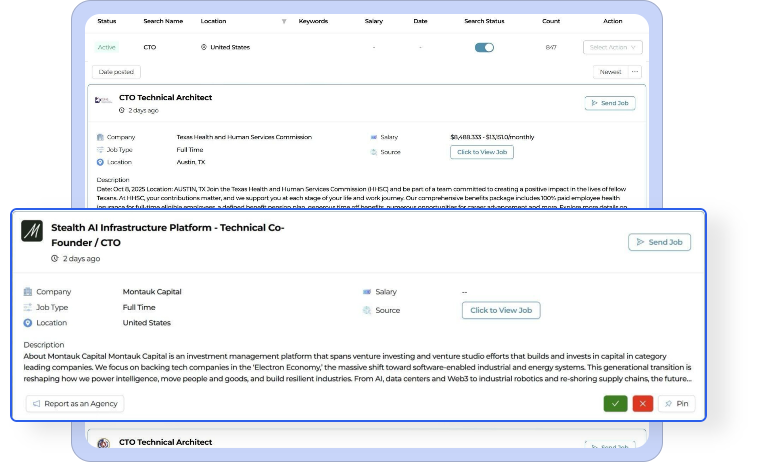Click the Montauk Capital company logo
The image size is (757, 462).
(32, 231)
